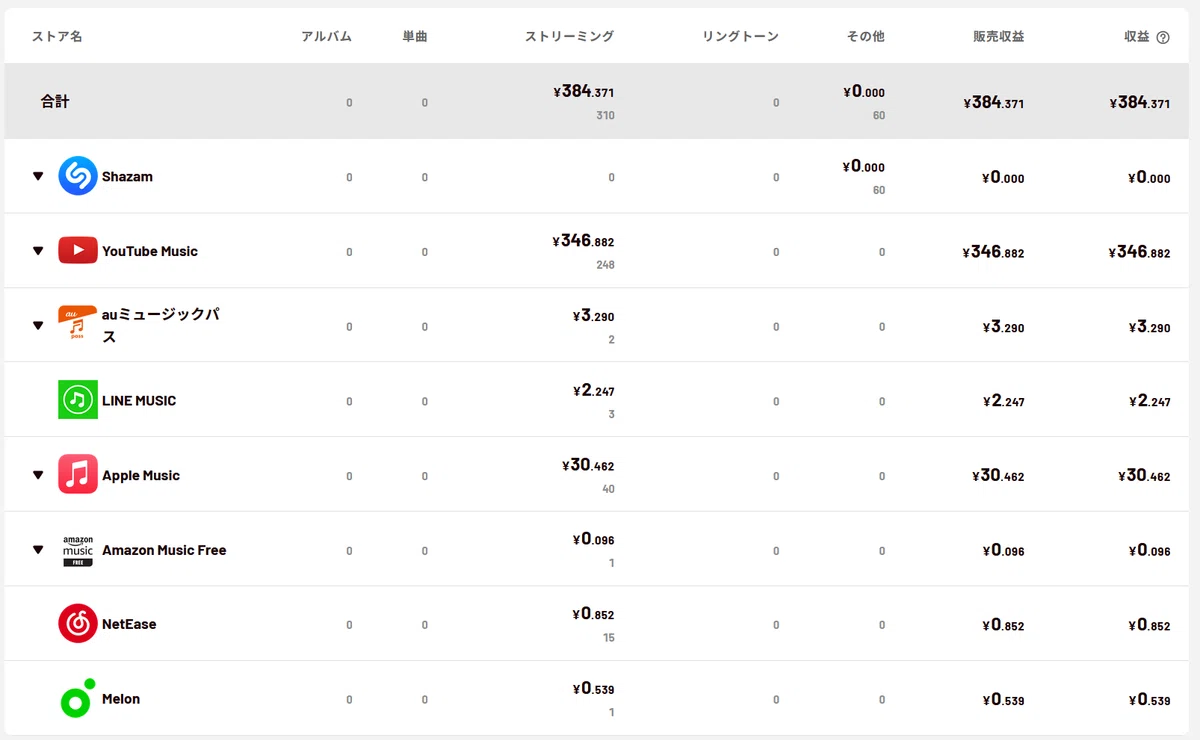Click NetEase 収益 value ¥0.852
The image size is (1200, 740).
(x=1150, y=625)
